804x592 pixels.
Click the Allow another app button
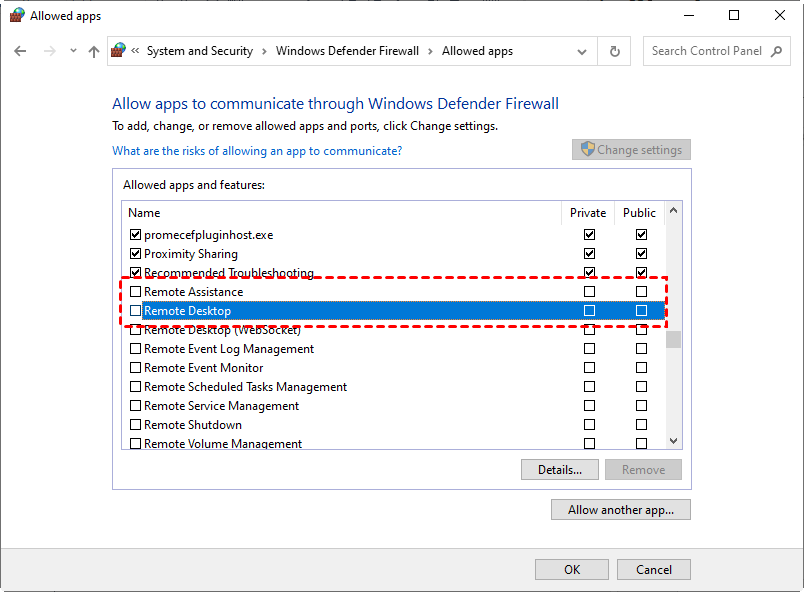(620, 510)
